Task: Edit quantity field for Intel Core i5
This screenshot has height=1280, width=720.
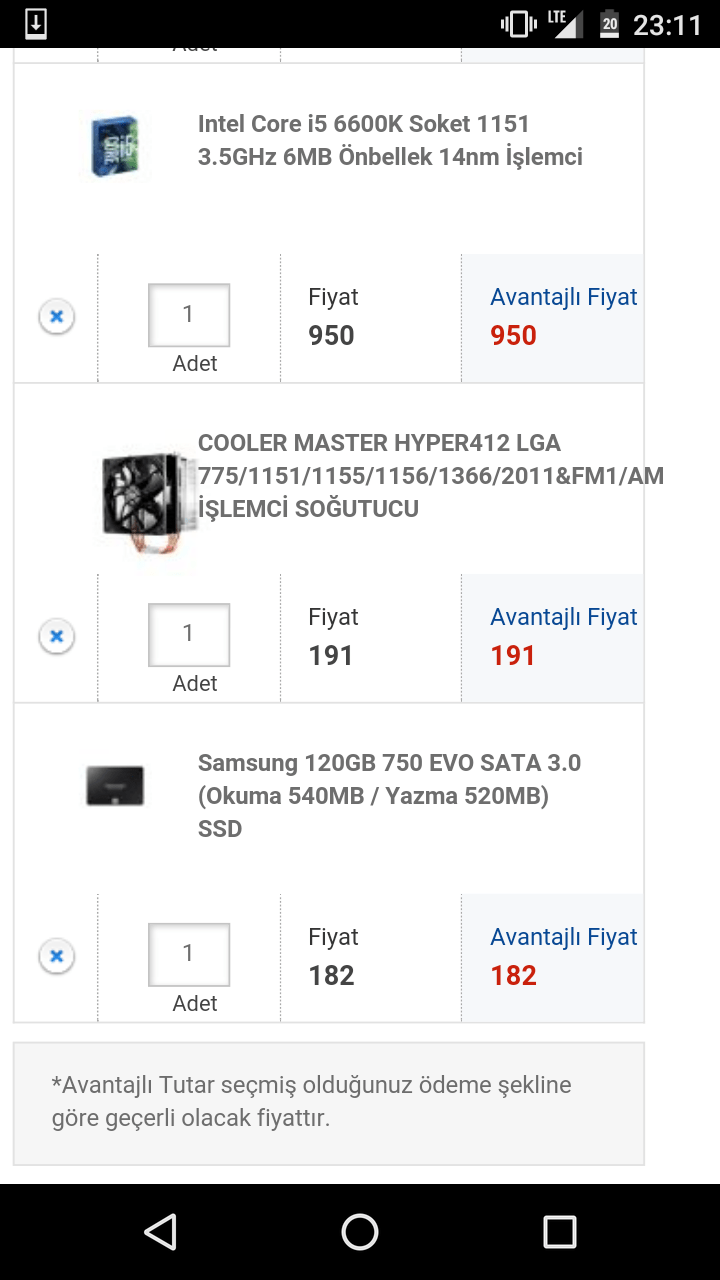Action: (x=189, y=315)
